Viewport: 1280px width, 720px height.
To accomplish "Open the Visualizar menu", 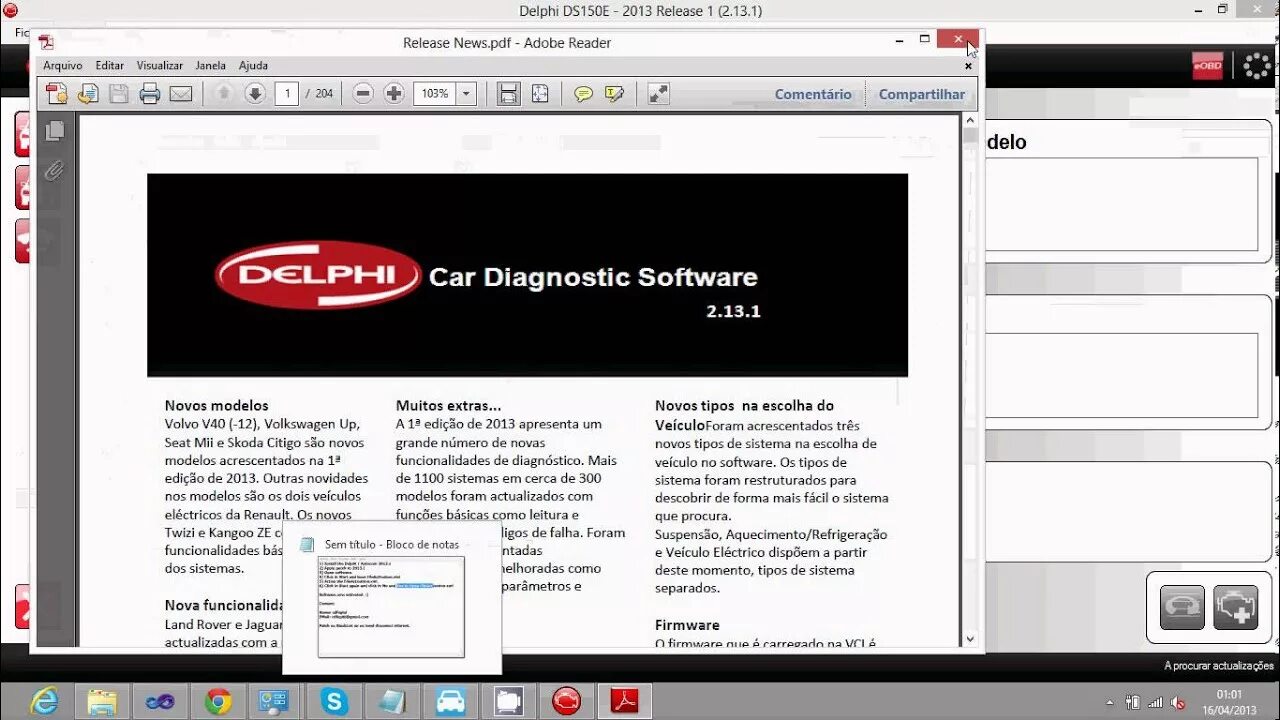I will 160,65.
